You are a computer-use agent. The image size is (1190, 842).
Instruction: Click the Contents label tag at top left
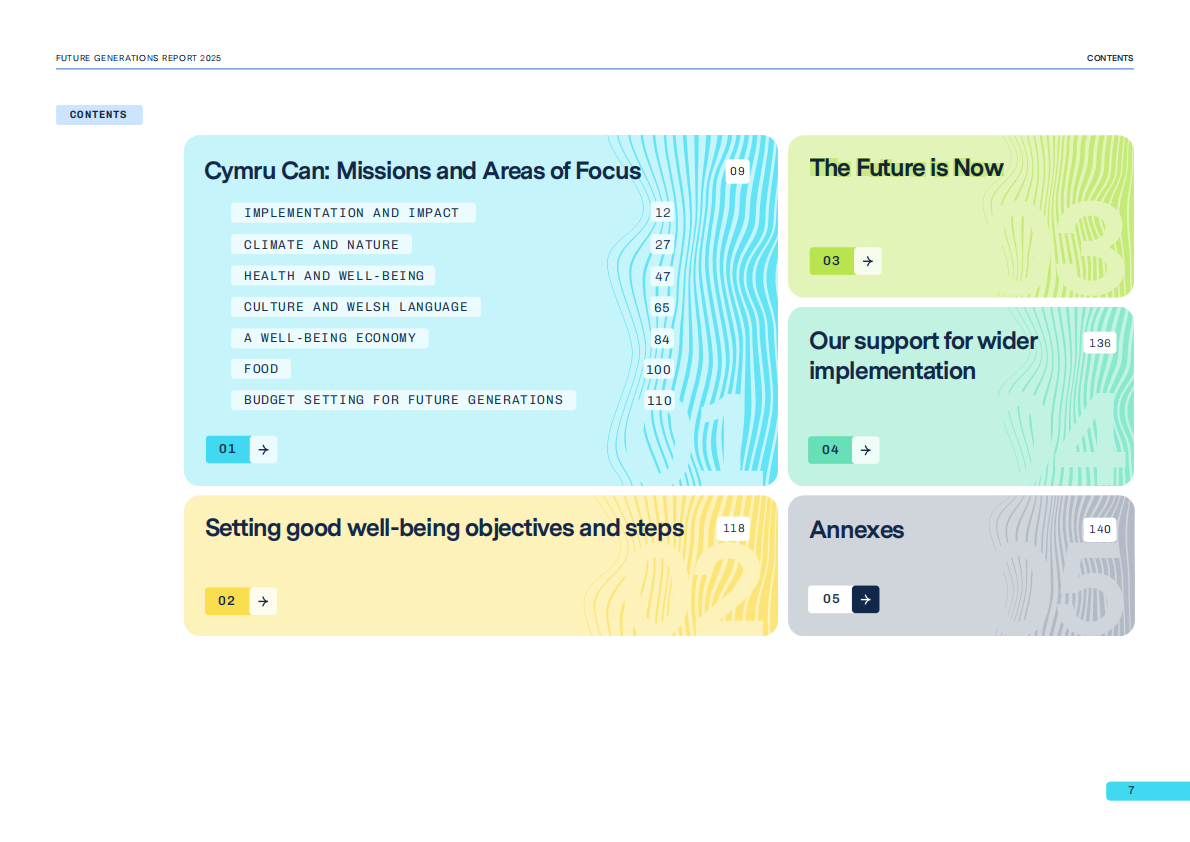[x=99, y=115]
